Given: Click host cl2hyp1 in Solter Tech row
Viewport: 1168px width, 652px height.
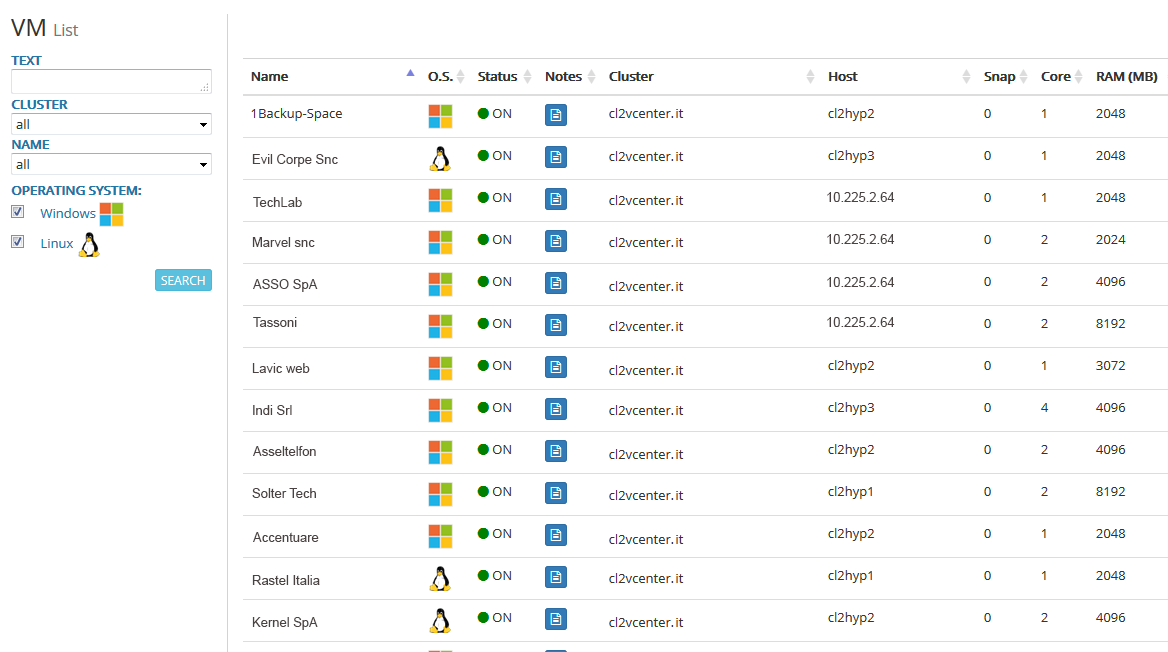Looking at the screenshot, I should [850, 492].
